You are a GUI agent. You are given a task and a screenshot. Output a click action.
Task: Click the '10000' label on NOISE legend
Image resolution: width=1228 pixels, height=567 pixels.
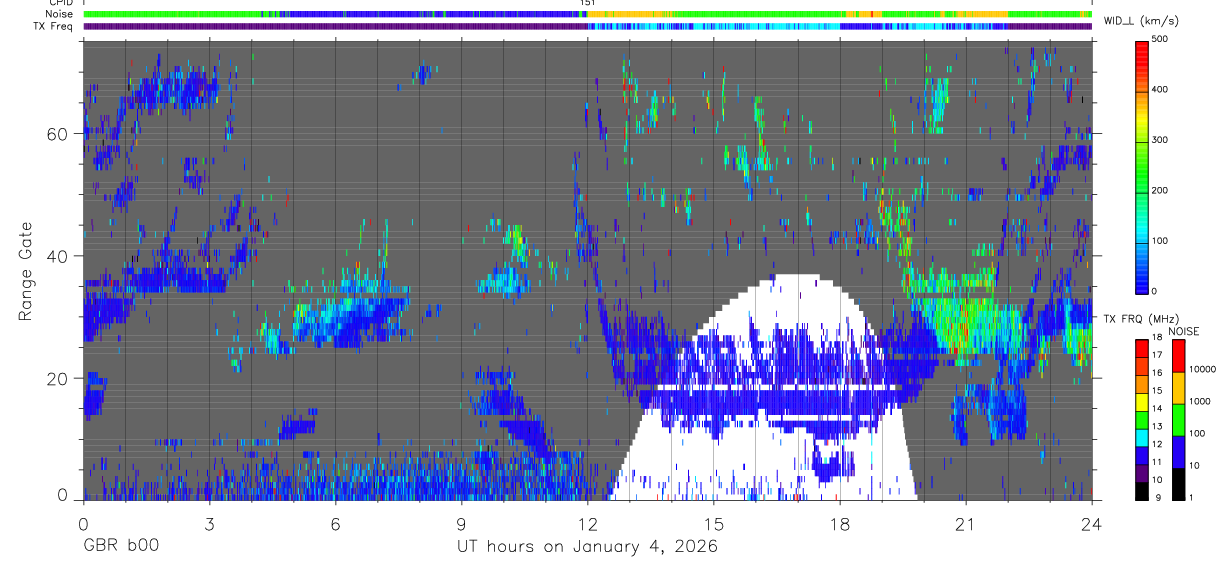[1202, 369]
